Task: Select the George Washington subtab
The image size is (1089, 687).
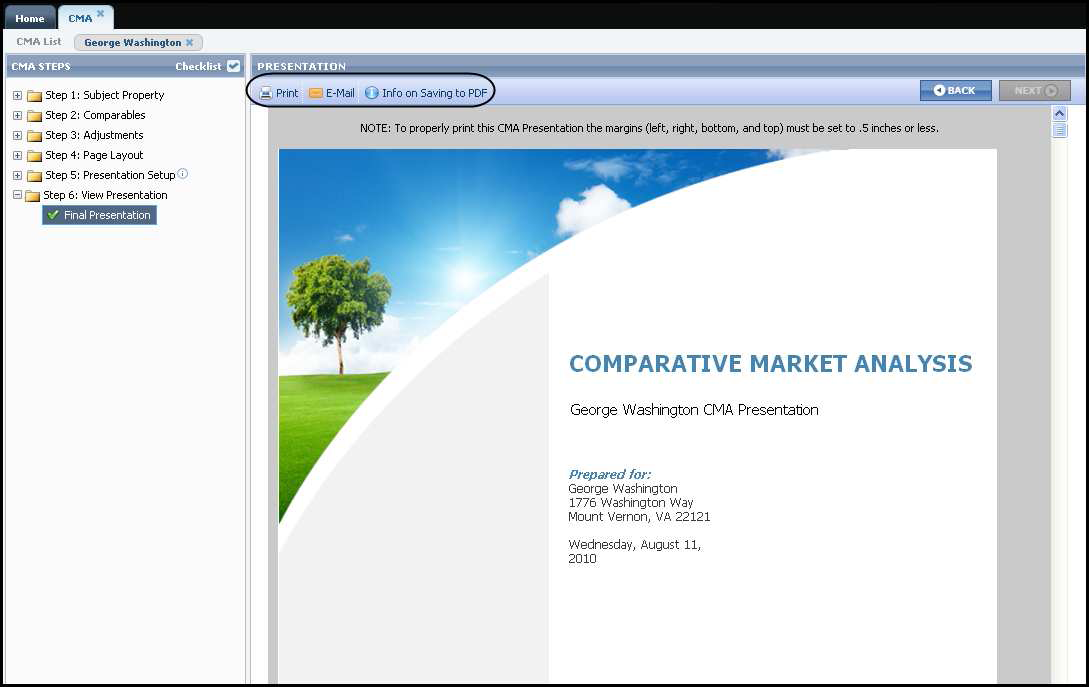Action: pos(133,42)
